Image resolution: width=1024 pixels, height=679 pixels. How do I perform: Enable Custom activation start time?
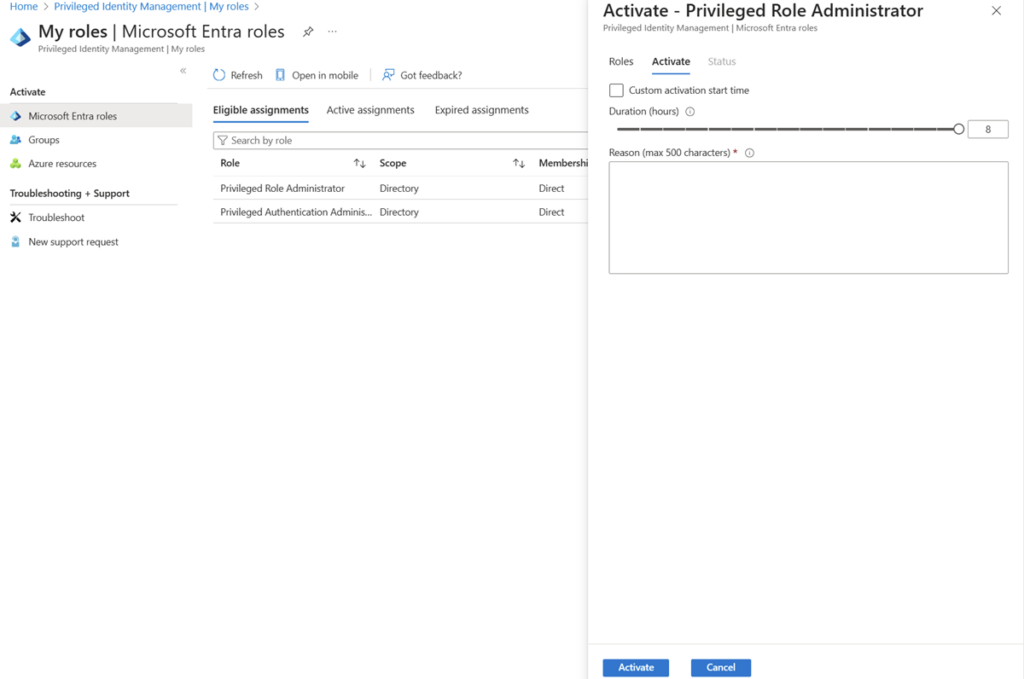[616, 90]
